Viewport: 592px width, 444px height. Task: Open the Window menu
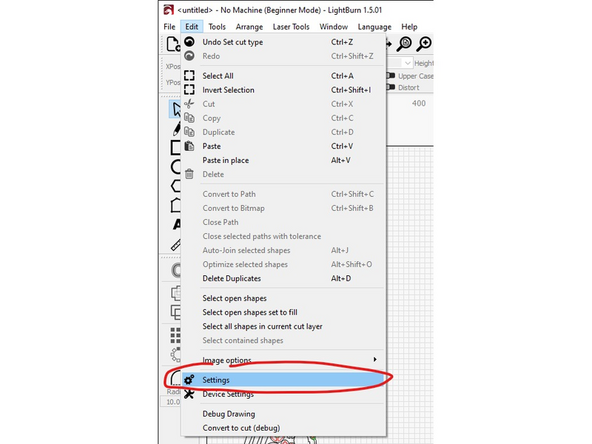click(x=333, y=27)
